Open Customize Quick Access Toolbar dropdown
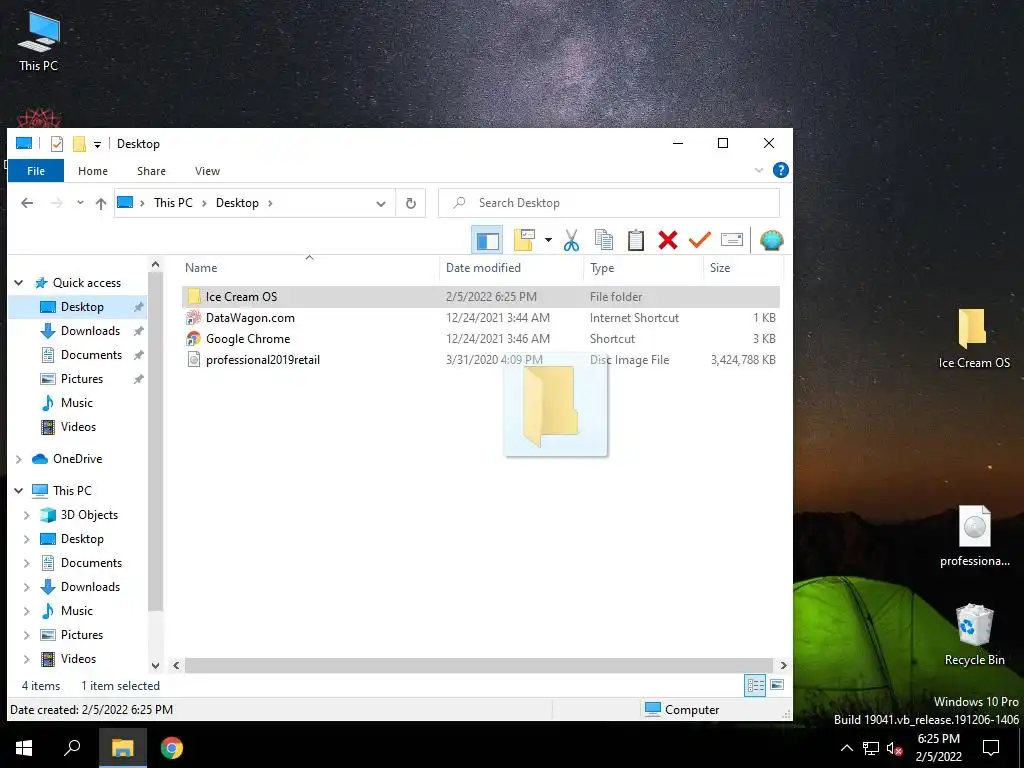The image size is (1024, 768). pos(97,144)
